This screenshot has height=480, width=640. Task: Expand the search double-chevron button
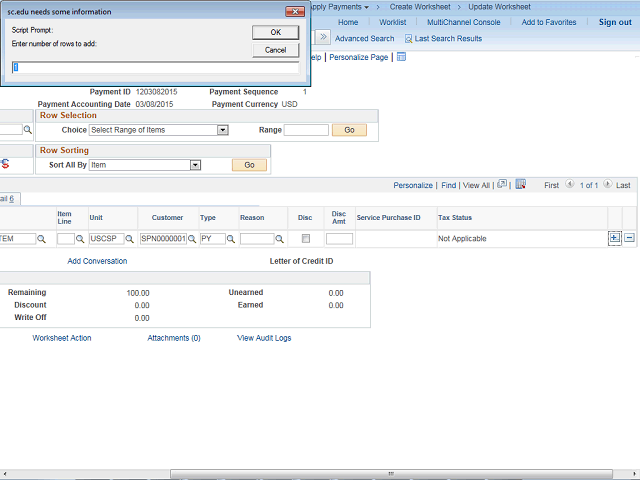323,38
